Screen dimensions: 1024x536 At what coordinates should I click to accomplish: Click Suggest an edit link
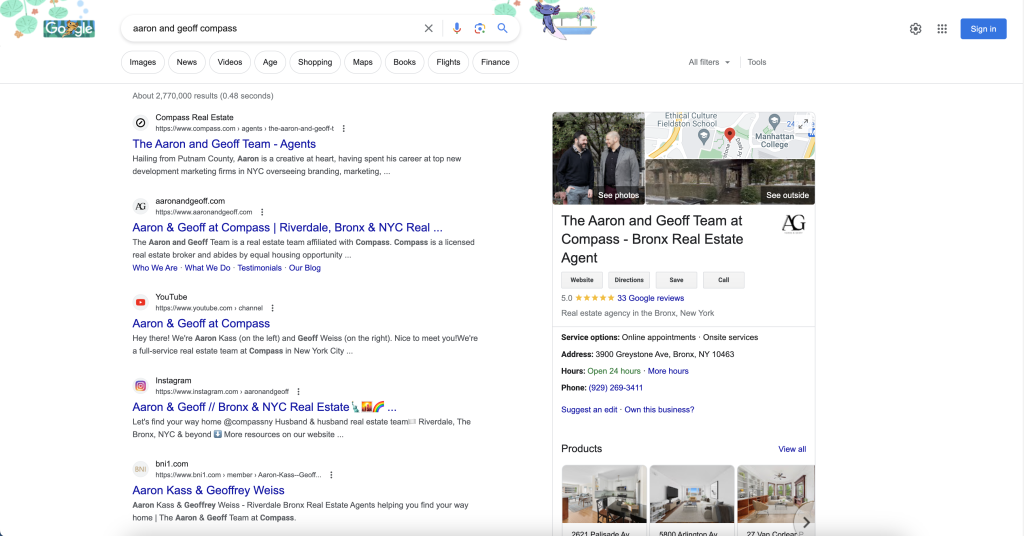[x=589, y=410]
